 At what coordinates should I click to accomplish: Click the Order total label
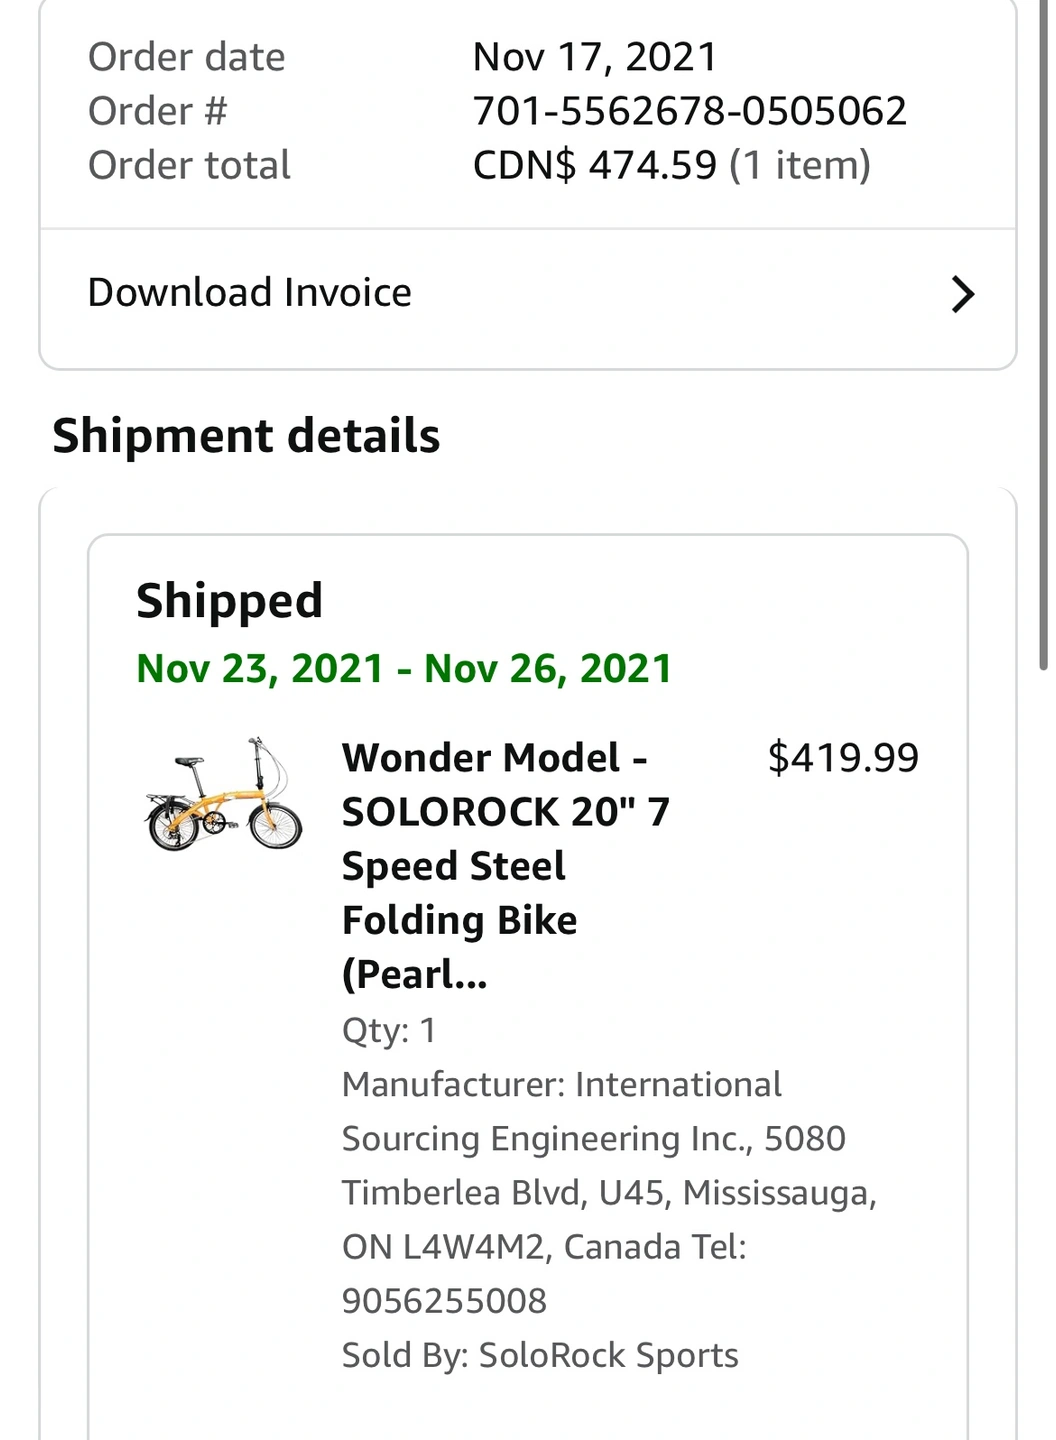coord(189,165)
